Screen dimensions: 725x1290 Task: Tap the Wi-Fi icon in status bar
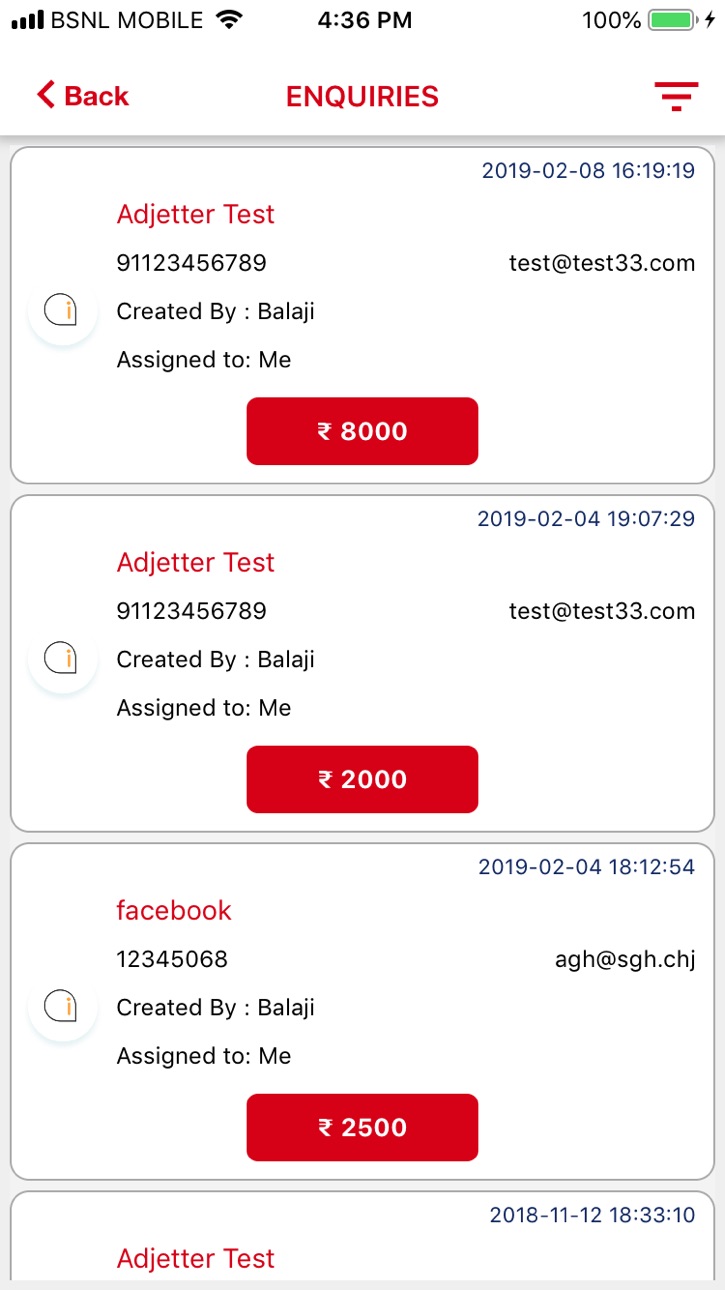point(230,20)
